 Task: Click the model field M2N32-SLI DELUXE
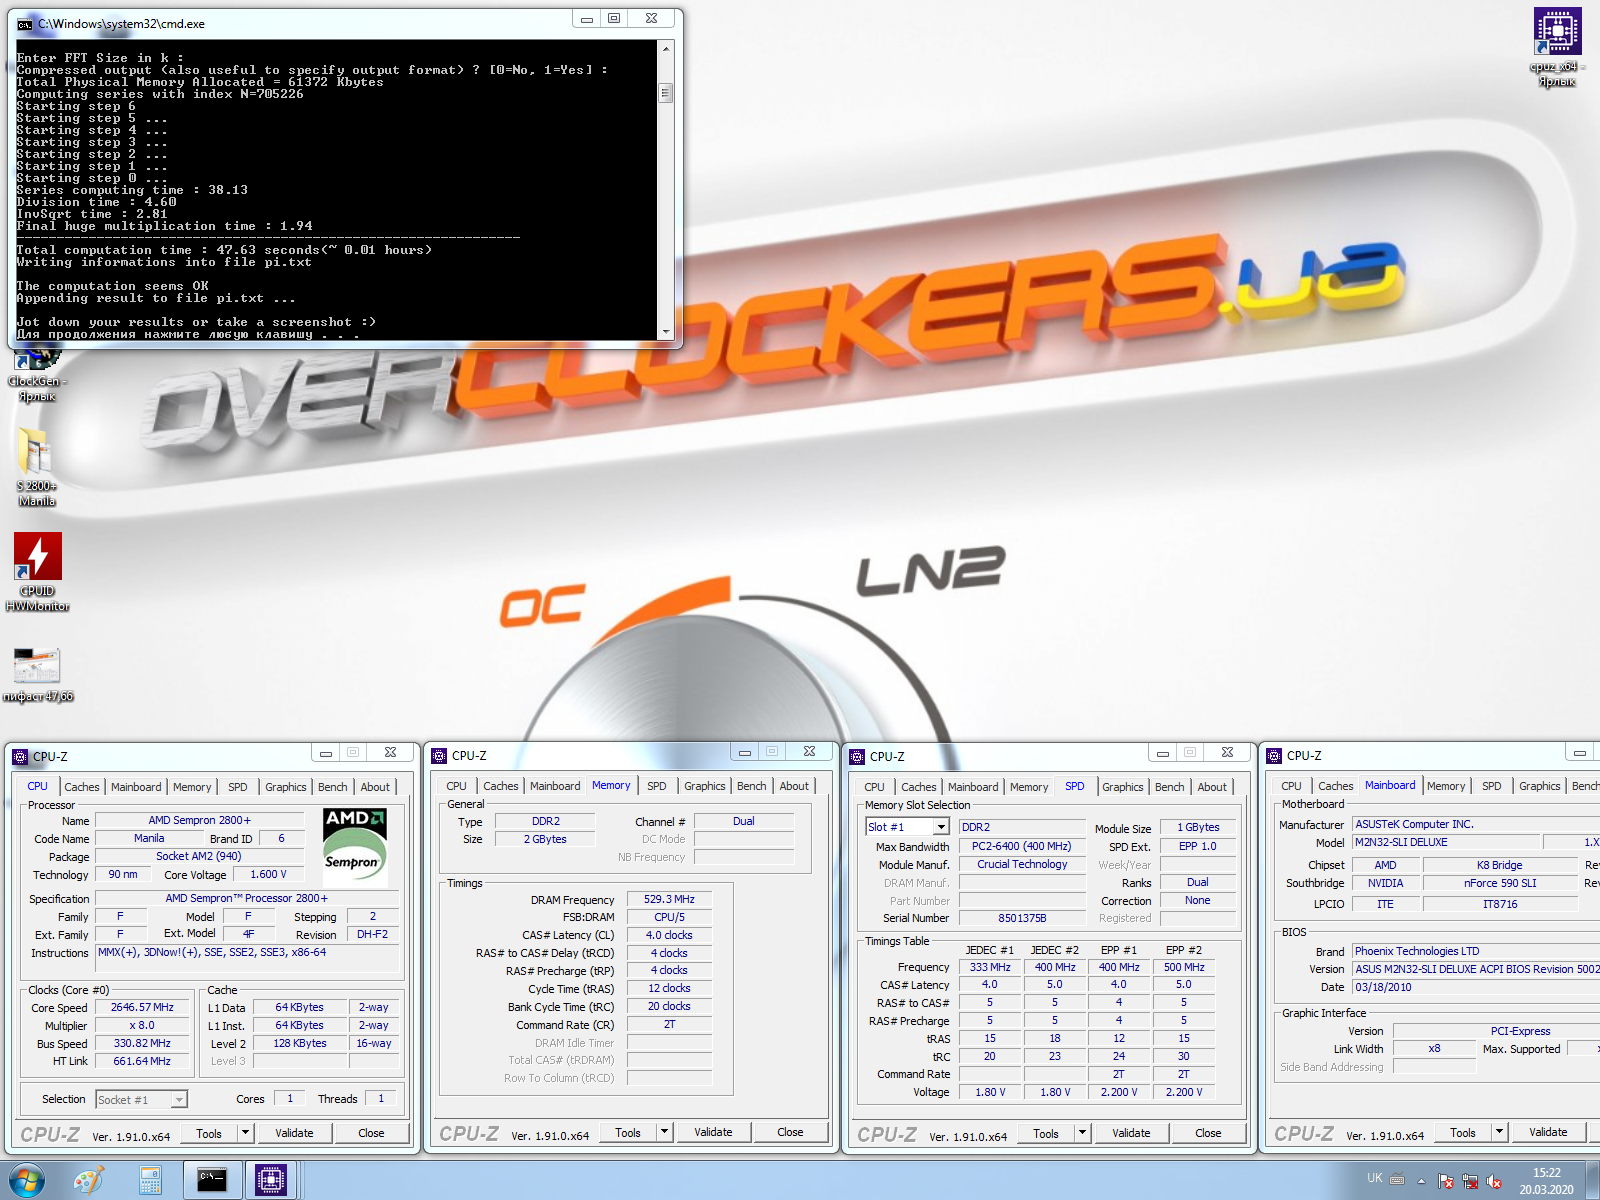1445,843
